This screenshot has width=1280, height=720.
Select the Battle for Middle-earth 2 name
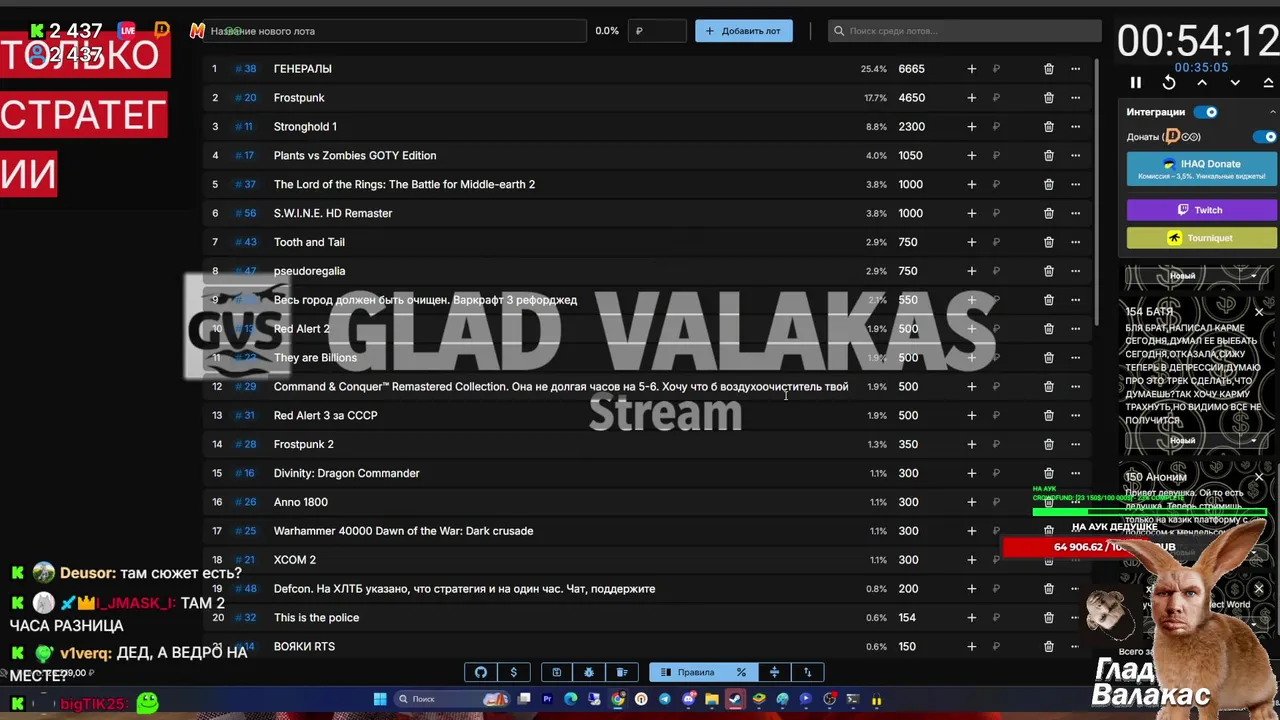(404, 185)
